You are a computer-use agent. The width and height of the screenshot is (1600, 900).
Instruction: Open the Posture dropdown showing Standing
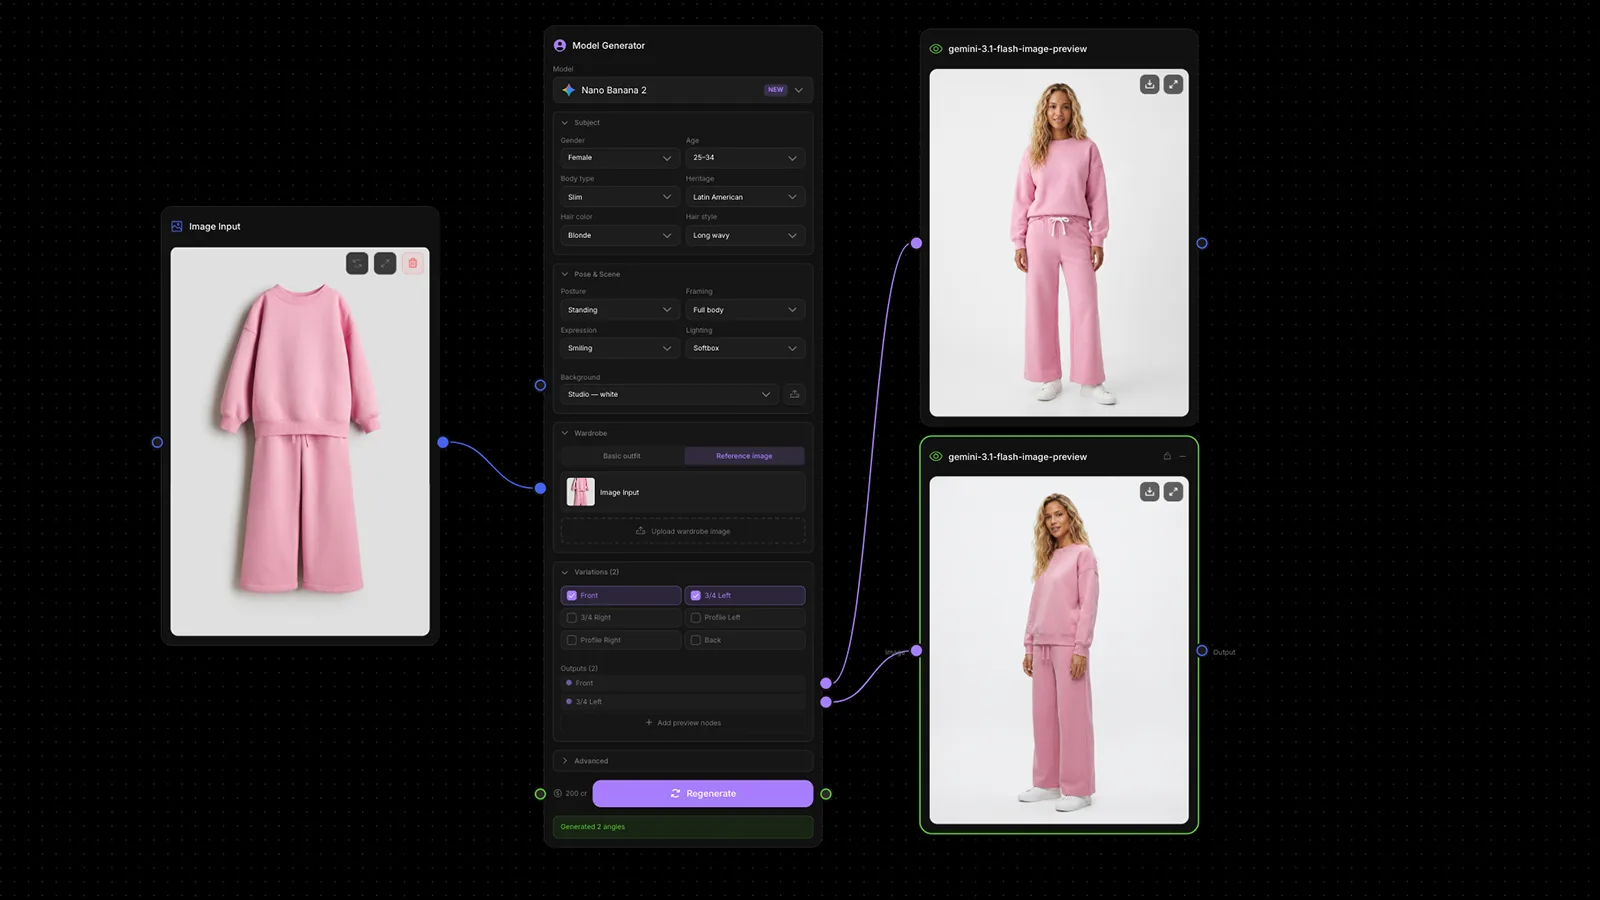click(620, 310)
